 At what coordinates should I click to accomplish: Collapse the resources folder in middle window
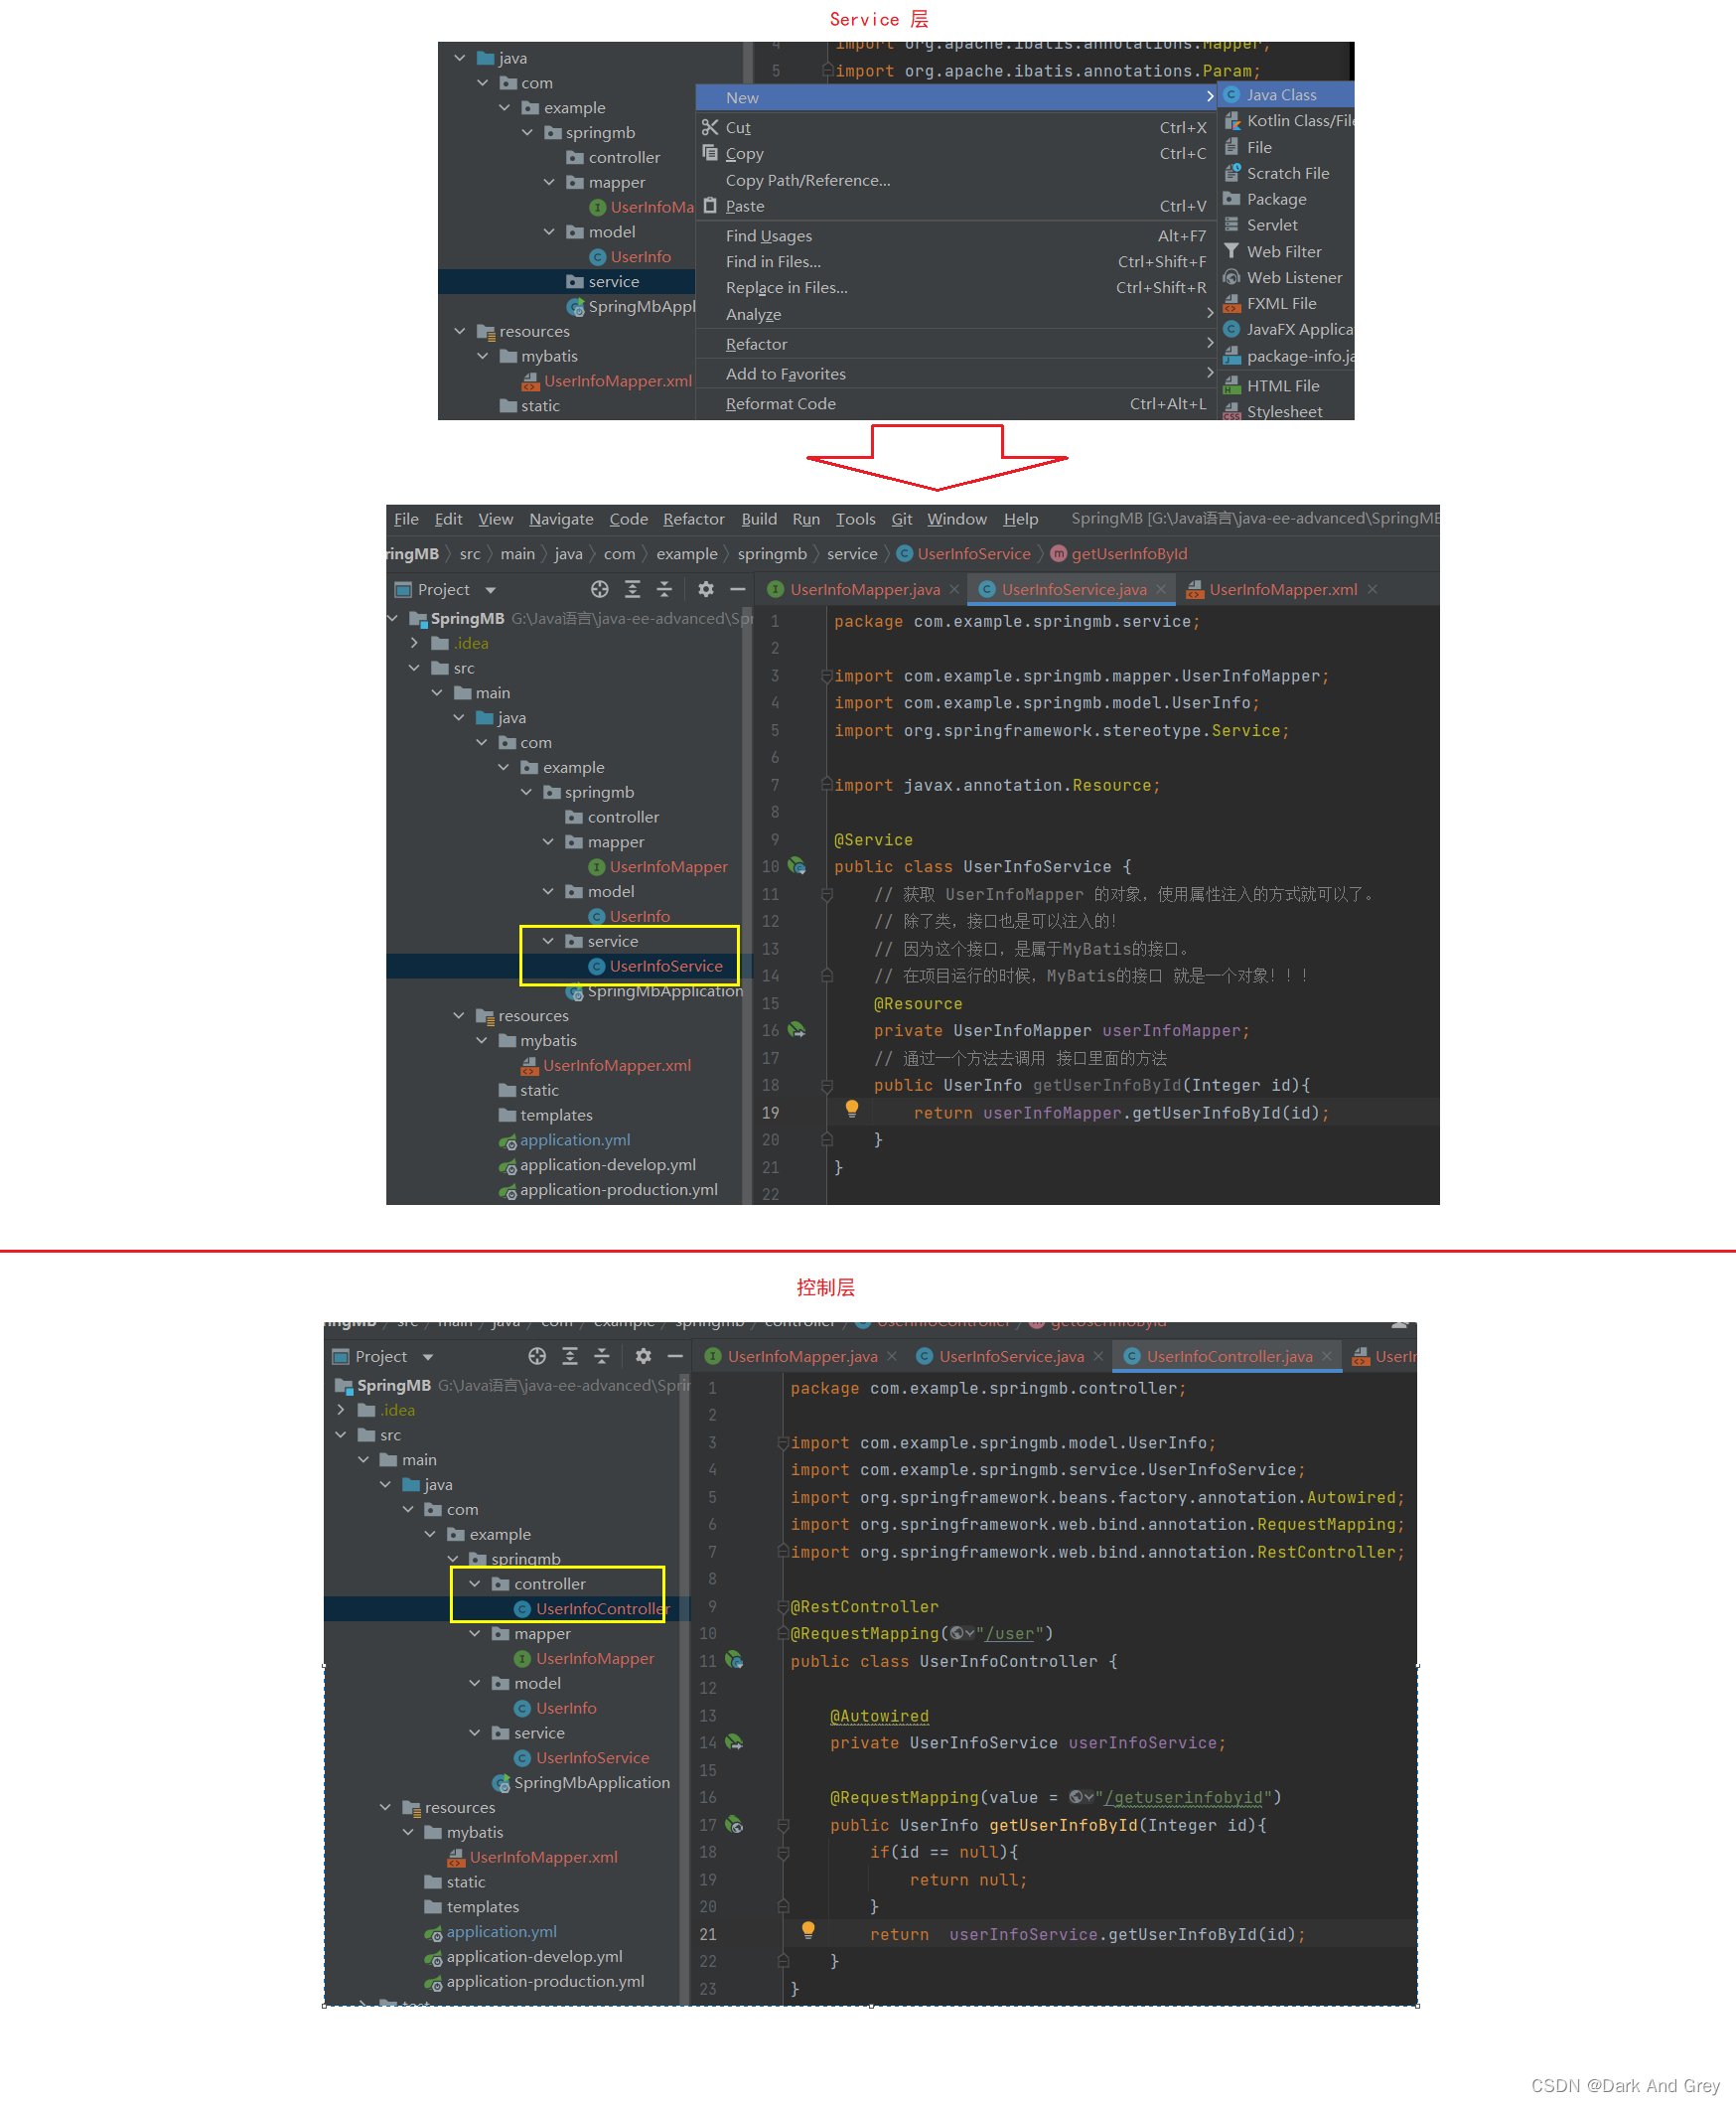[x=459, y=1016]
